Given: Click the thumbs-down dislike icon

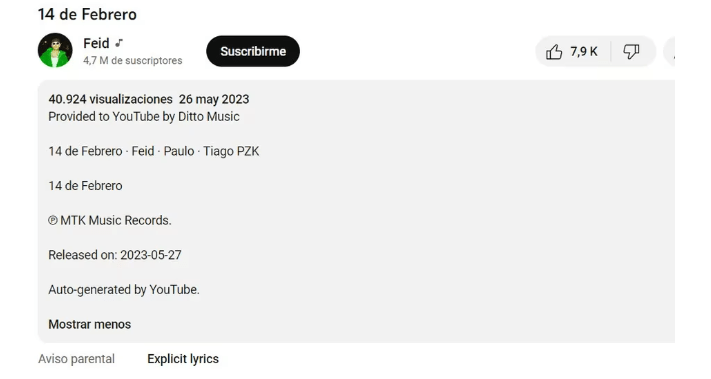Looking at the screenshot, I should [x=631, y=52].
